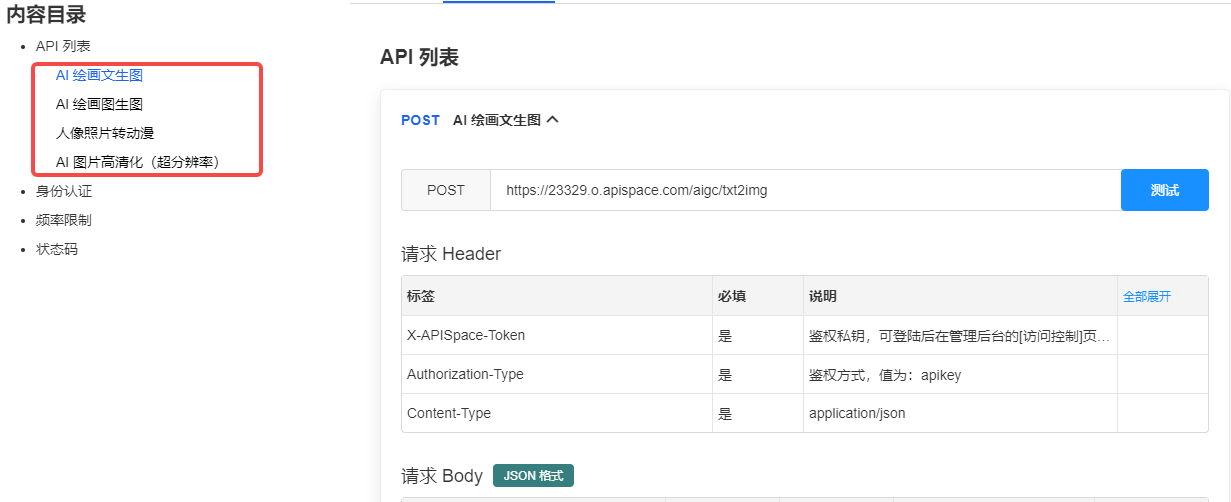
Task: Click the JSON 格式 badge
Action: (533, 476)
